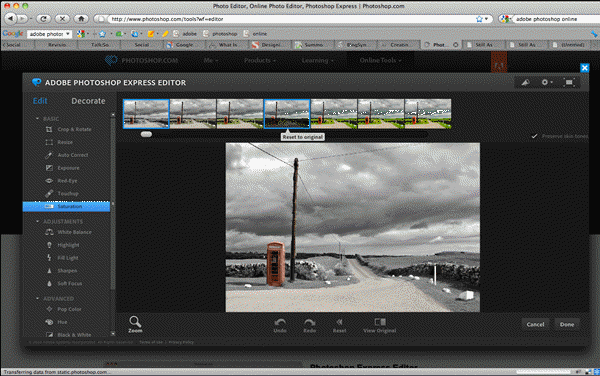
Task: Reload the page in the browser
Action: click(x=43, y=18)
